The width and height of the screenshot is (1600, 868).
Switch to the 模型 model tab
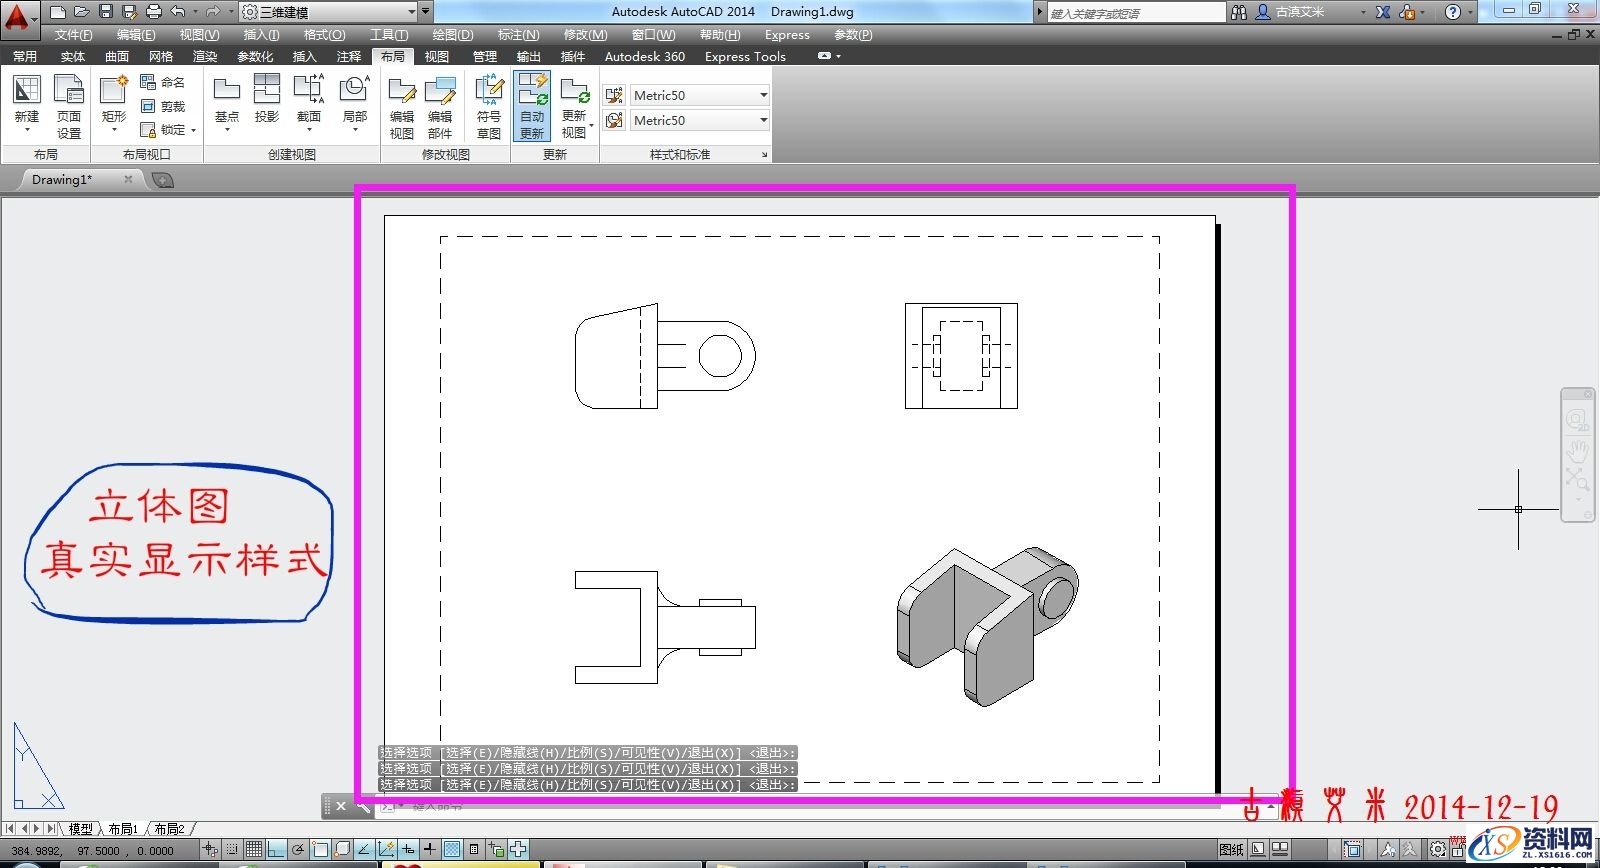(x=80, y=829)
